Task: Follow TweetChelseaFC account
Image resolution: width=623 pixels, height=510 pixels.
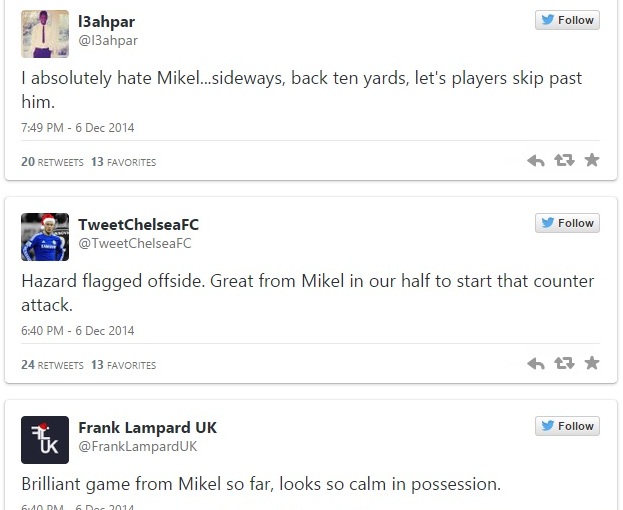Action: [x=567, y=223]
